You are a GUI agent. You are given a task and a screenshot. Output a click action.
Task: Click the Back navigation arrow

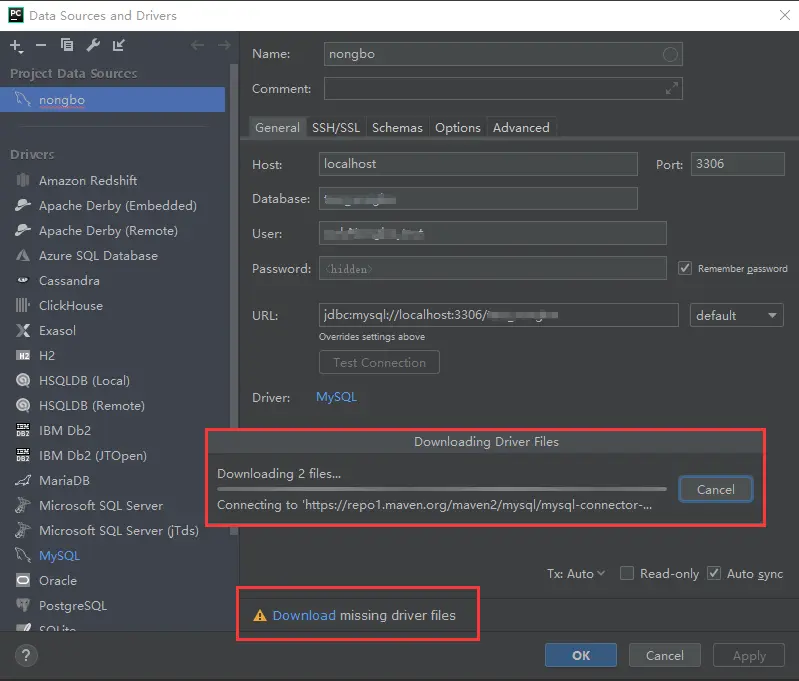tap(198, 45)
